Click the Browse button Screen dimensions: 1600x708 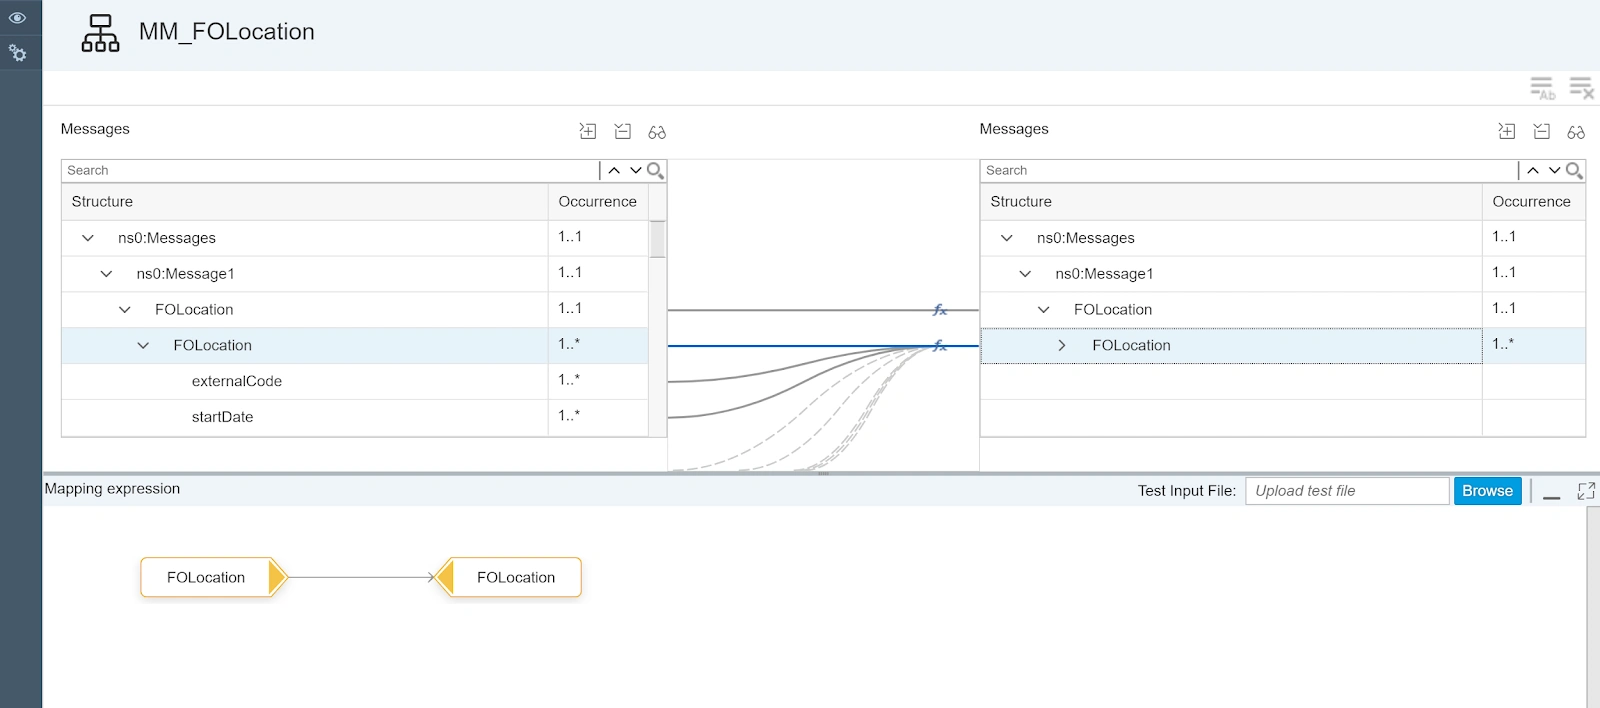point(1487,491)
